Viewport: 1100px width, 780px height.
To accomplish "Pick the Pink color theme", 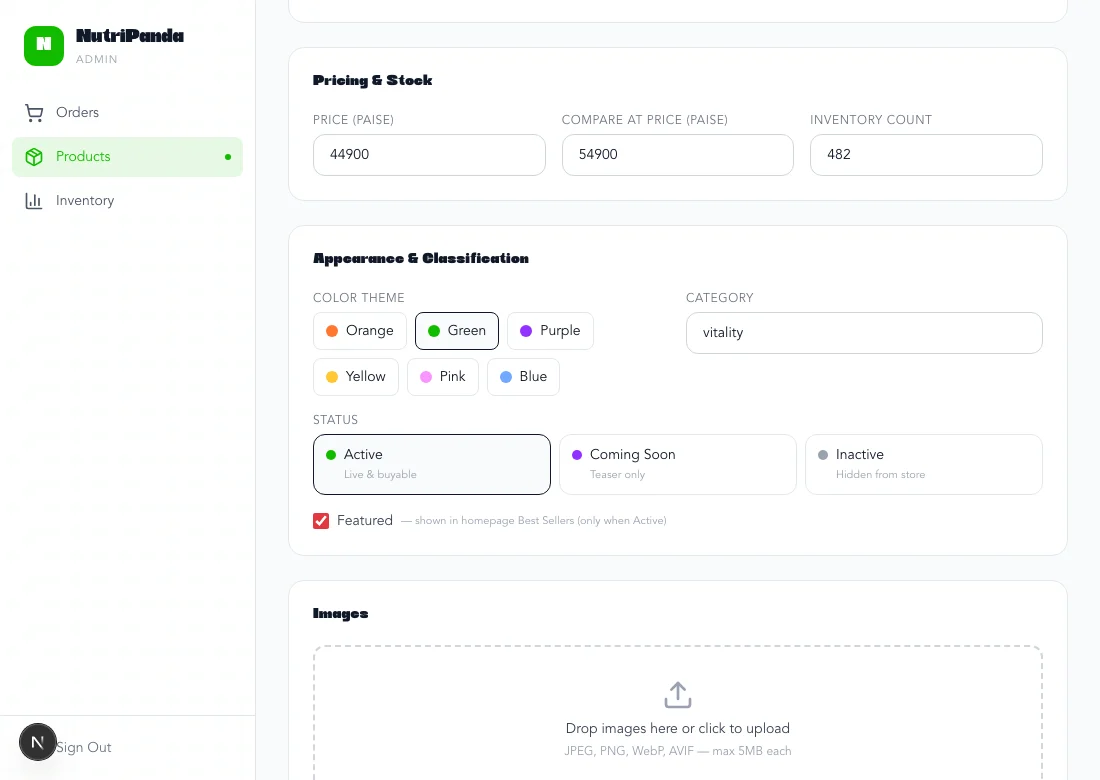I will (443, 377).
